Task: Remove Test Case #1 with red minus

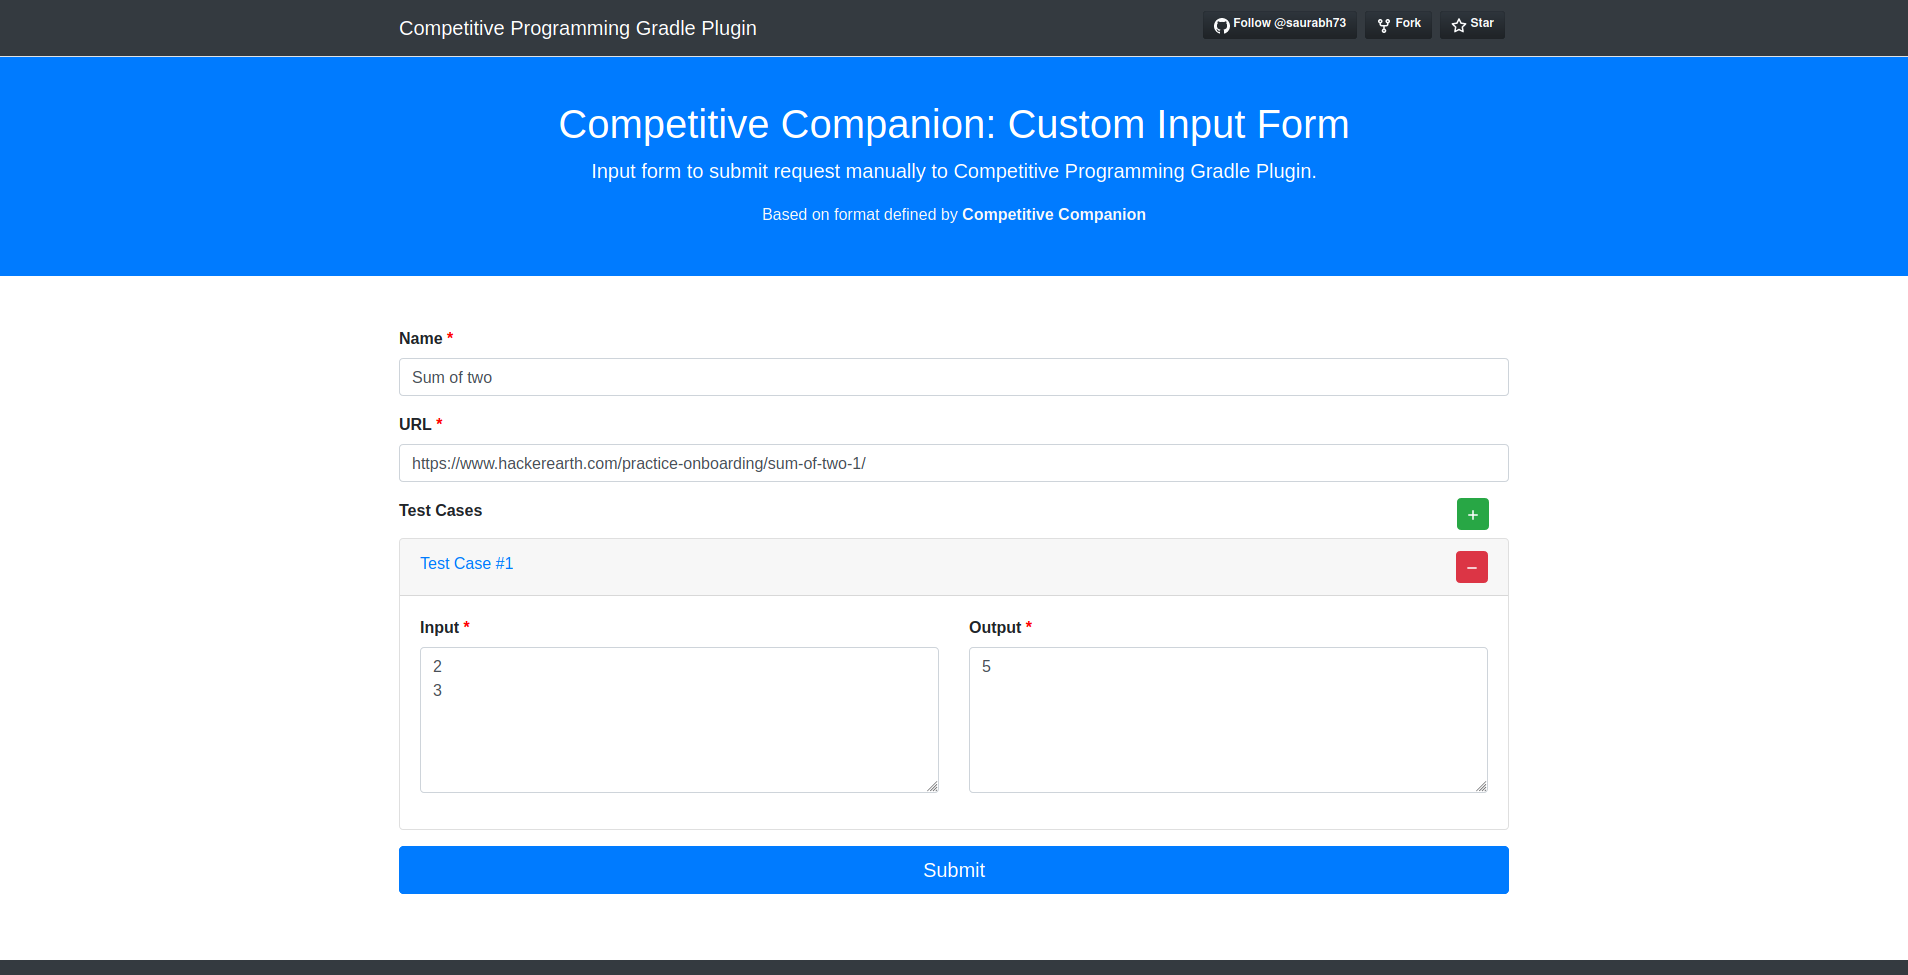Action: 1471,567
